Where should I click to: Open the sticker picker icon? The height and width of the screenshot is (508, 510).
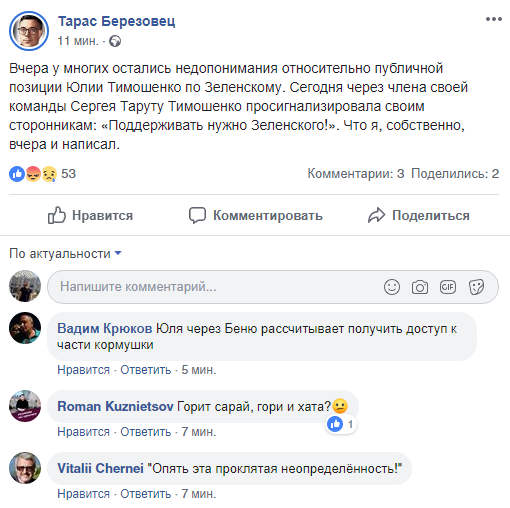[476, 287]
